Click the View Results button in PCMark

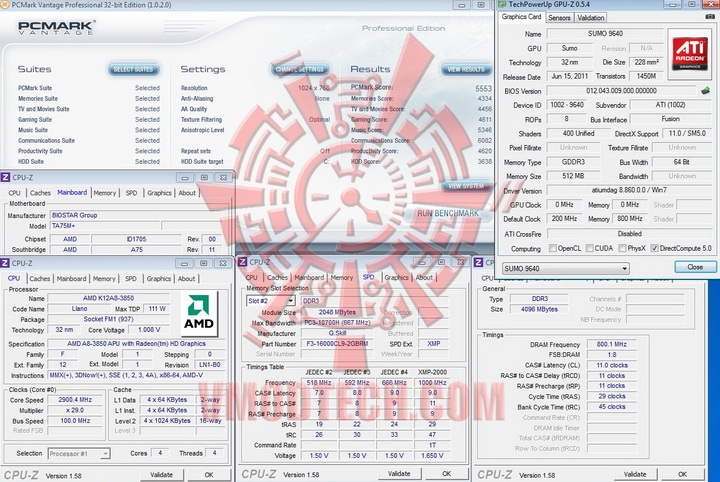(466, 69)
